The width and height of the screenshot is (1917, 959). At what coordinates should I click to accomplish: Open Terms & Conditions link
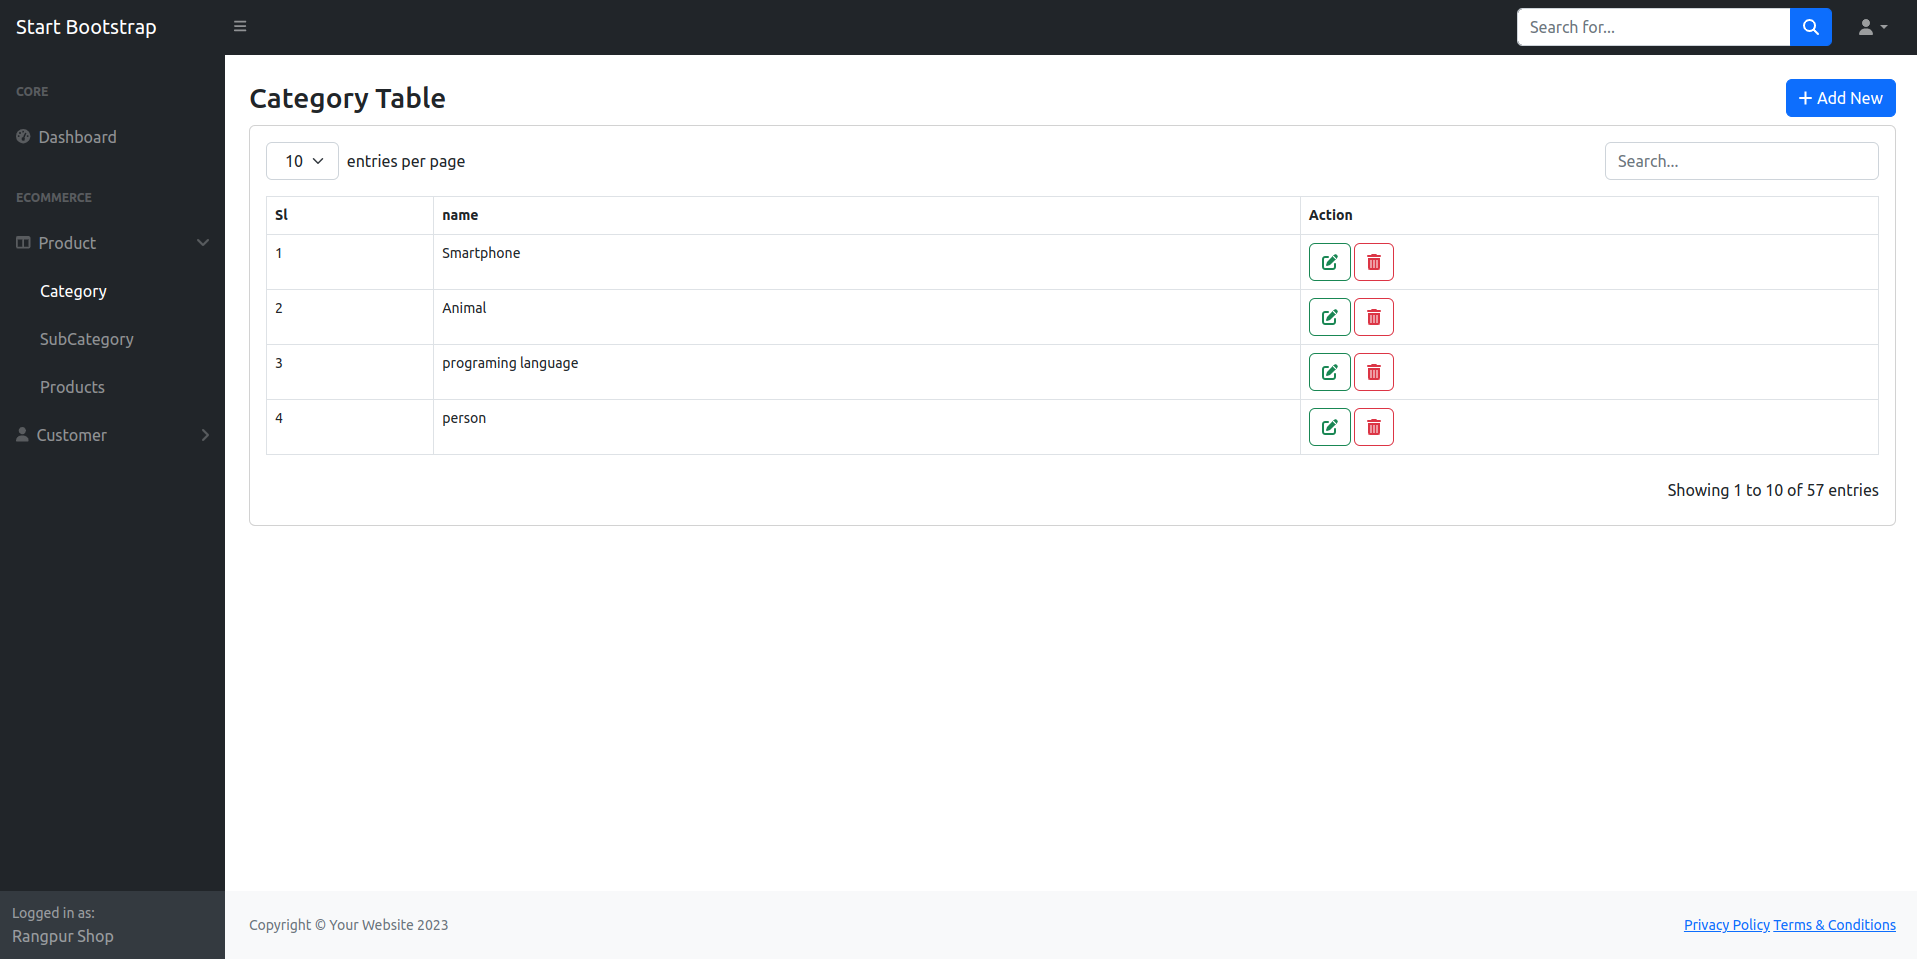pyautogui.click(x=1834, y=925)
